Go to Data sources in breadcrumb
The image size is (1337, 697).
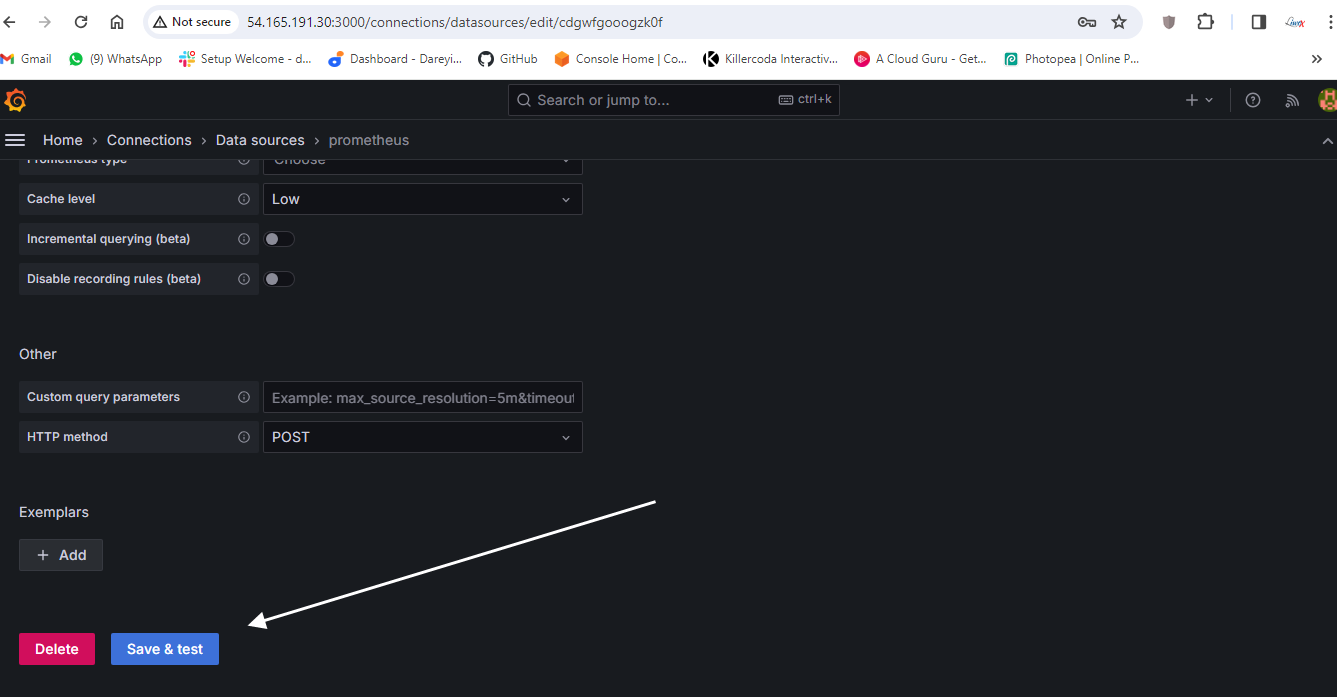pos(260,140)
